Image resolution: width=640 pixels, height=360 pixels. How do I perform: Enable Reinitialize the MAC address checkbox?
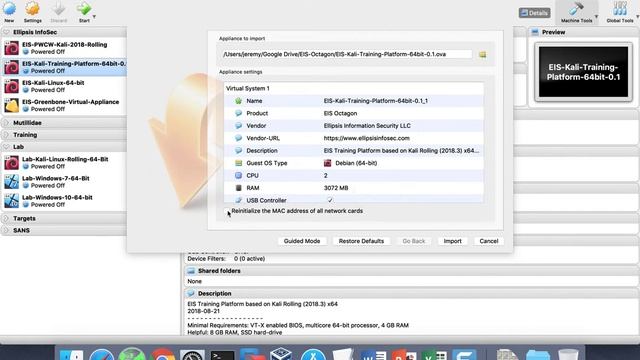point(228,211)
